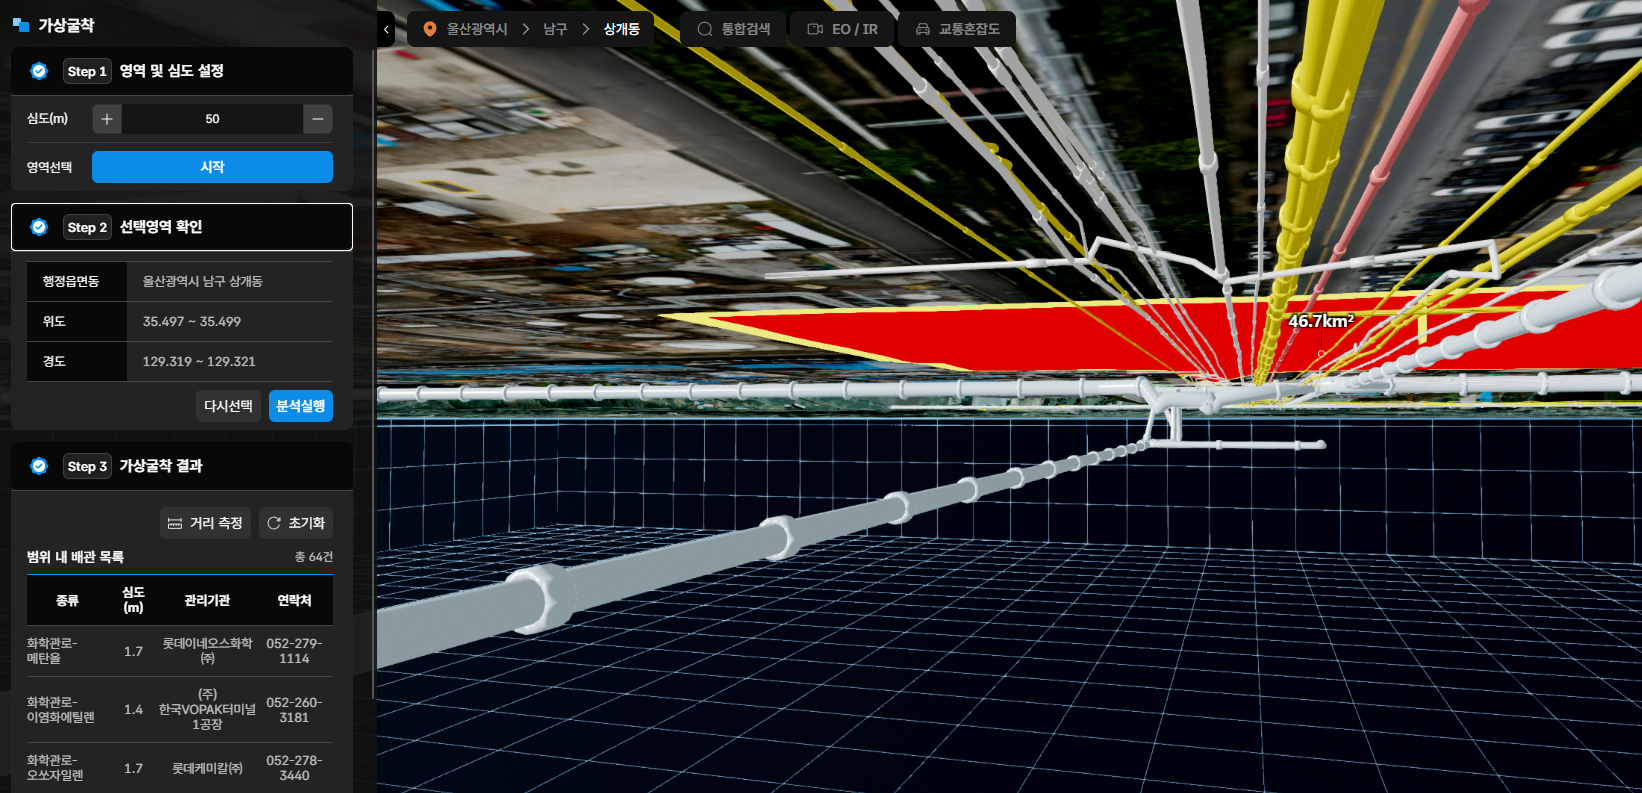Click the 46.7km² area label
Screen dimensions: 1642x793
1321,321
